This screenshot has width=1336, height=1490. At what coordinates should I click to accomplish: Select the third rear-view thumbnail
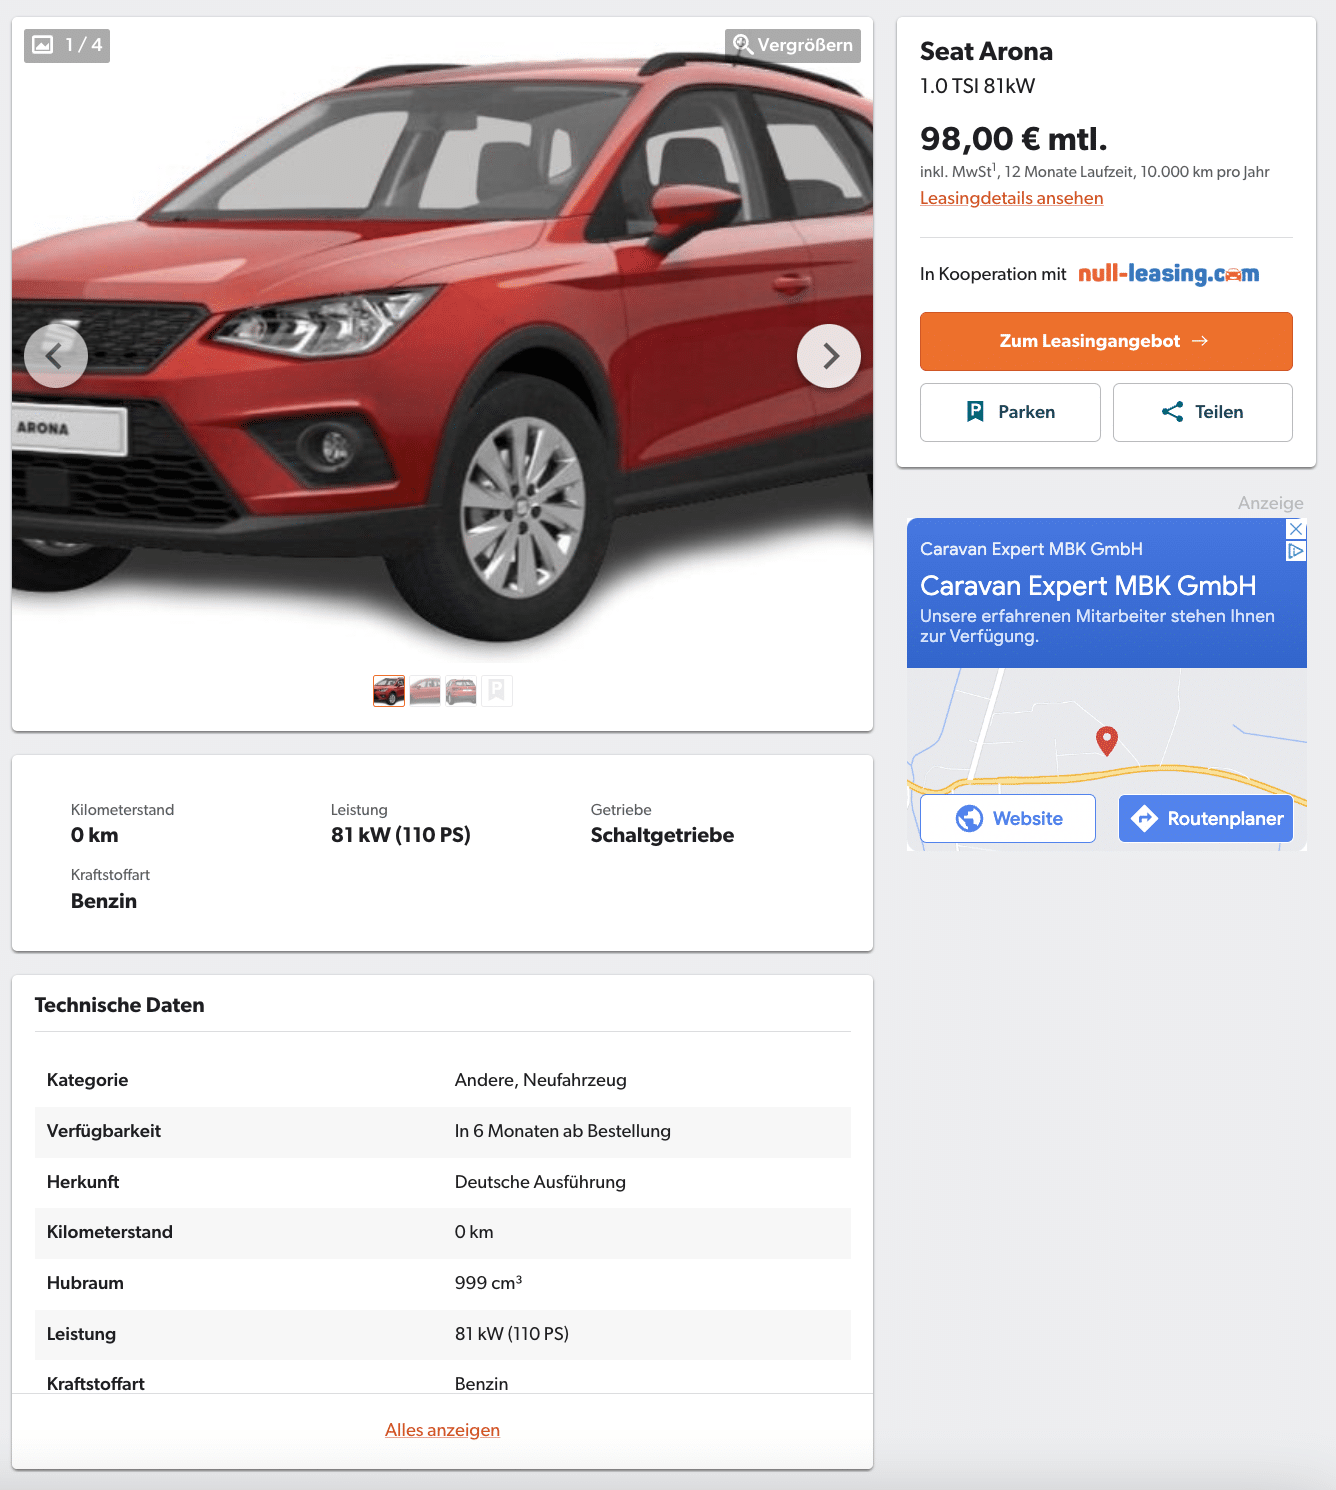pos(461,691)
